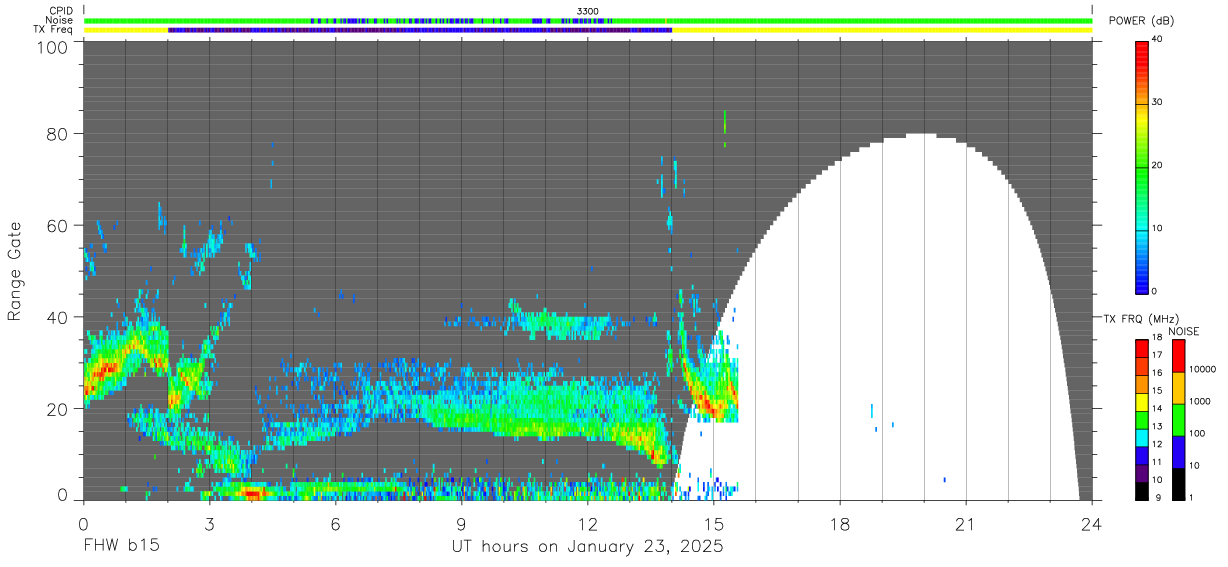Screen dimensions: 1228x567
Task: Click the 9 MHz label on frequency legend
Action: click(x=1158, y=497)
